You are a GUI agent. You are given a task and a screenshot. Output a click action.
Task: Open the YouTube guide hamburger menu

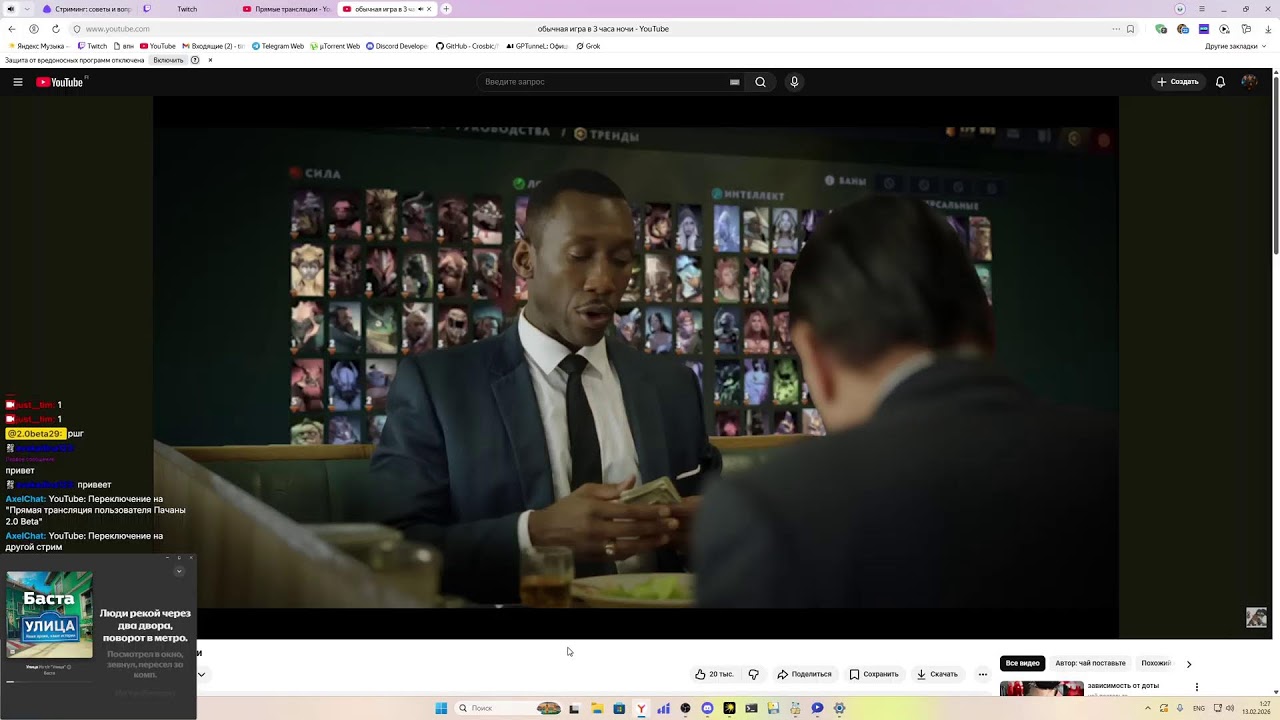coord(18,82)
